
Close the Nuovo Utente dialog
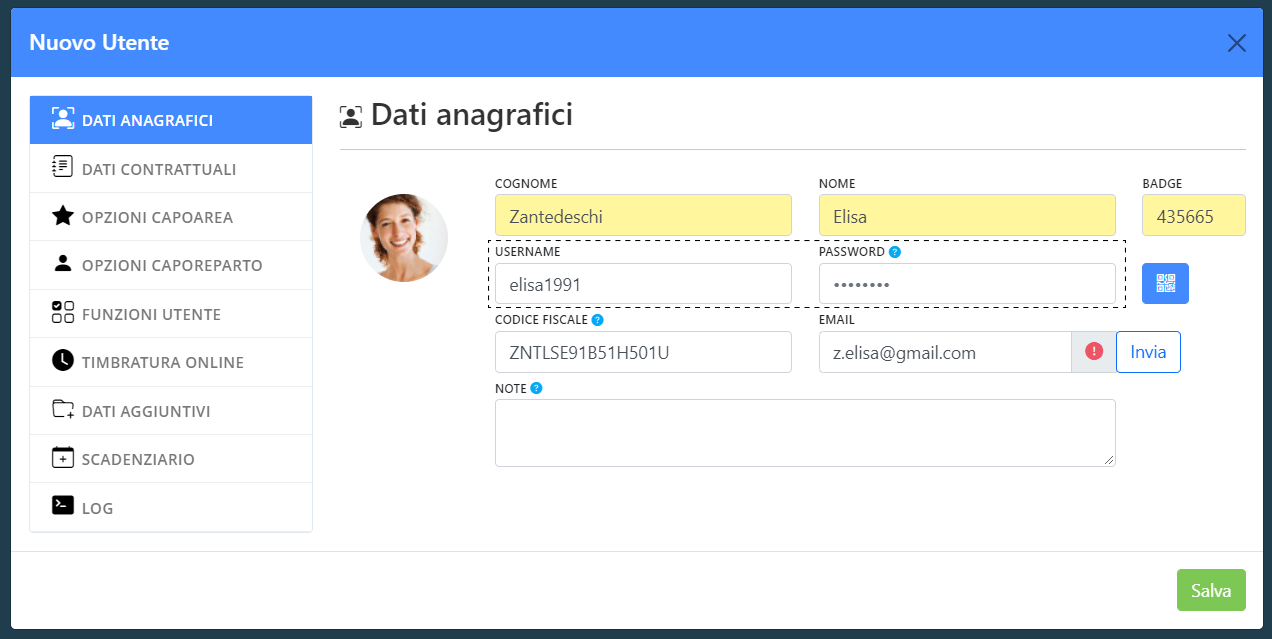1236,43
